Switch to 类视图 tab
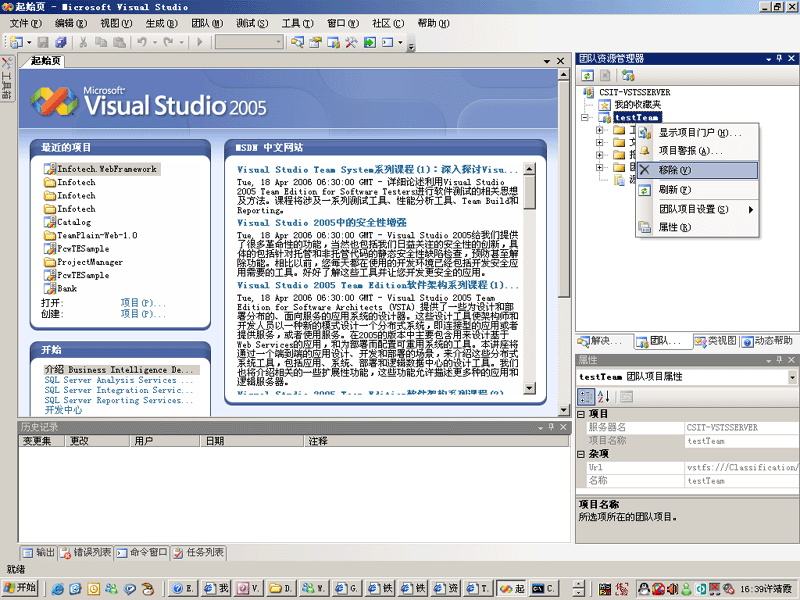 [715, 341]
